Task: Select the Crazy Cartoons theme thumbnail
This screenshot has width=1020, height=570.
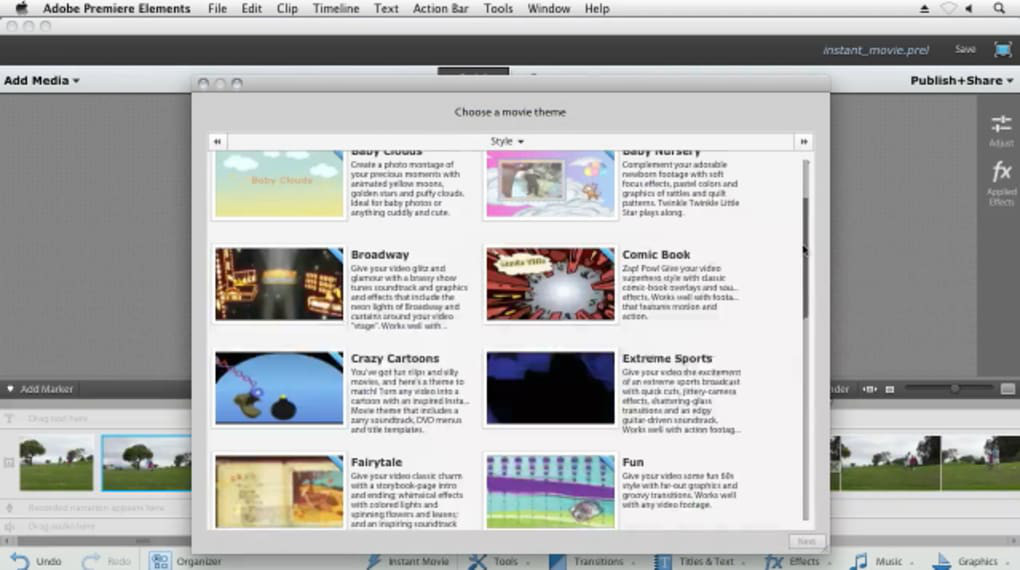Action: (279, 388)
